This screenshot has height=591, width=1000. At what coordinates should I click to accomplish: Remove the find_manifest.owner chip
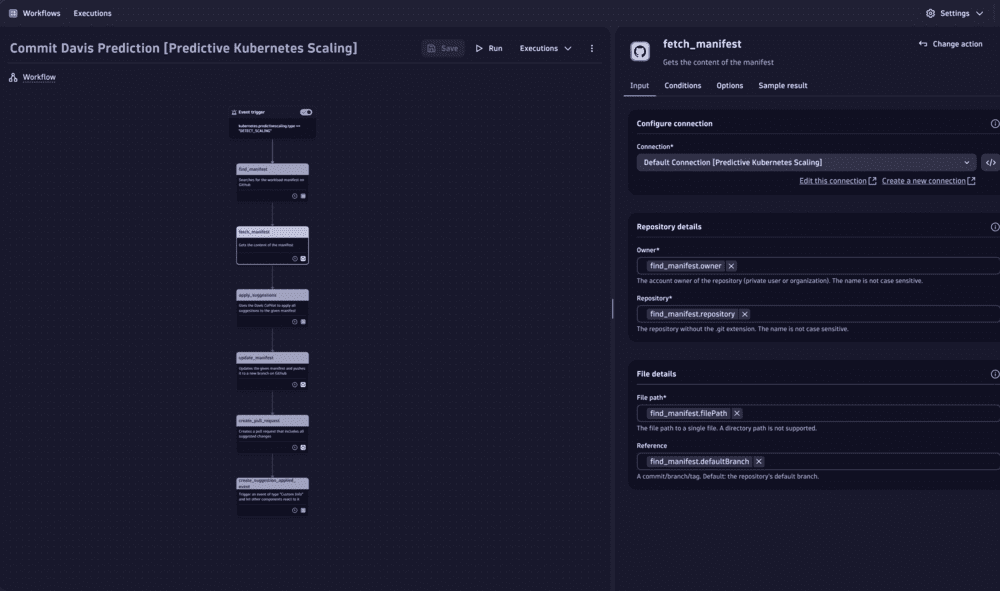tap(731, 266)
